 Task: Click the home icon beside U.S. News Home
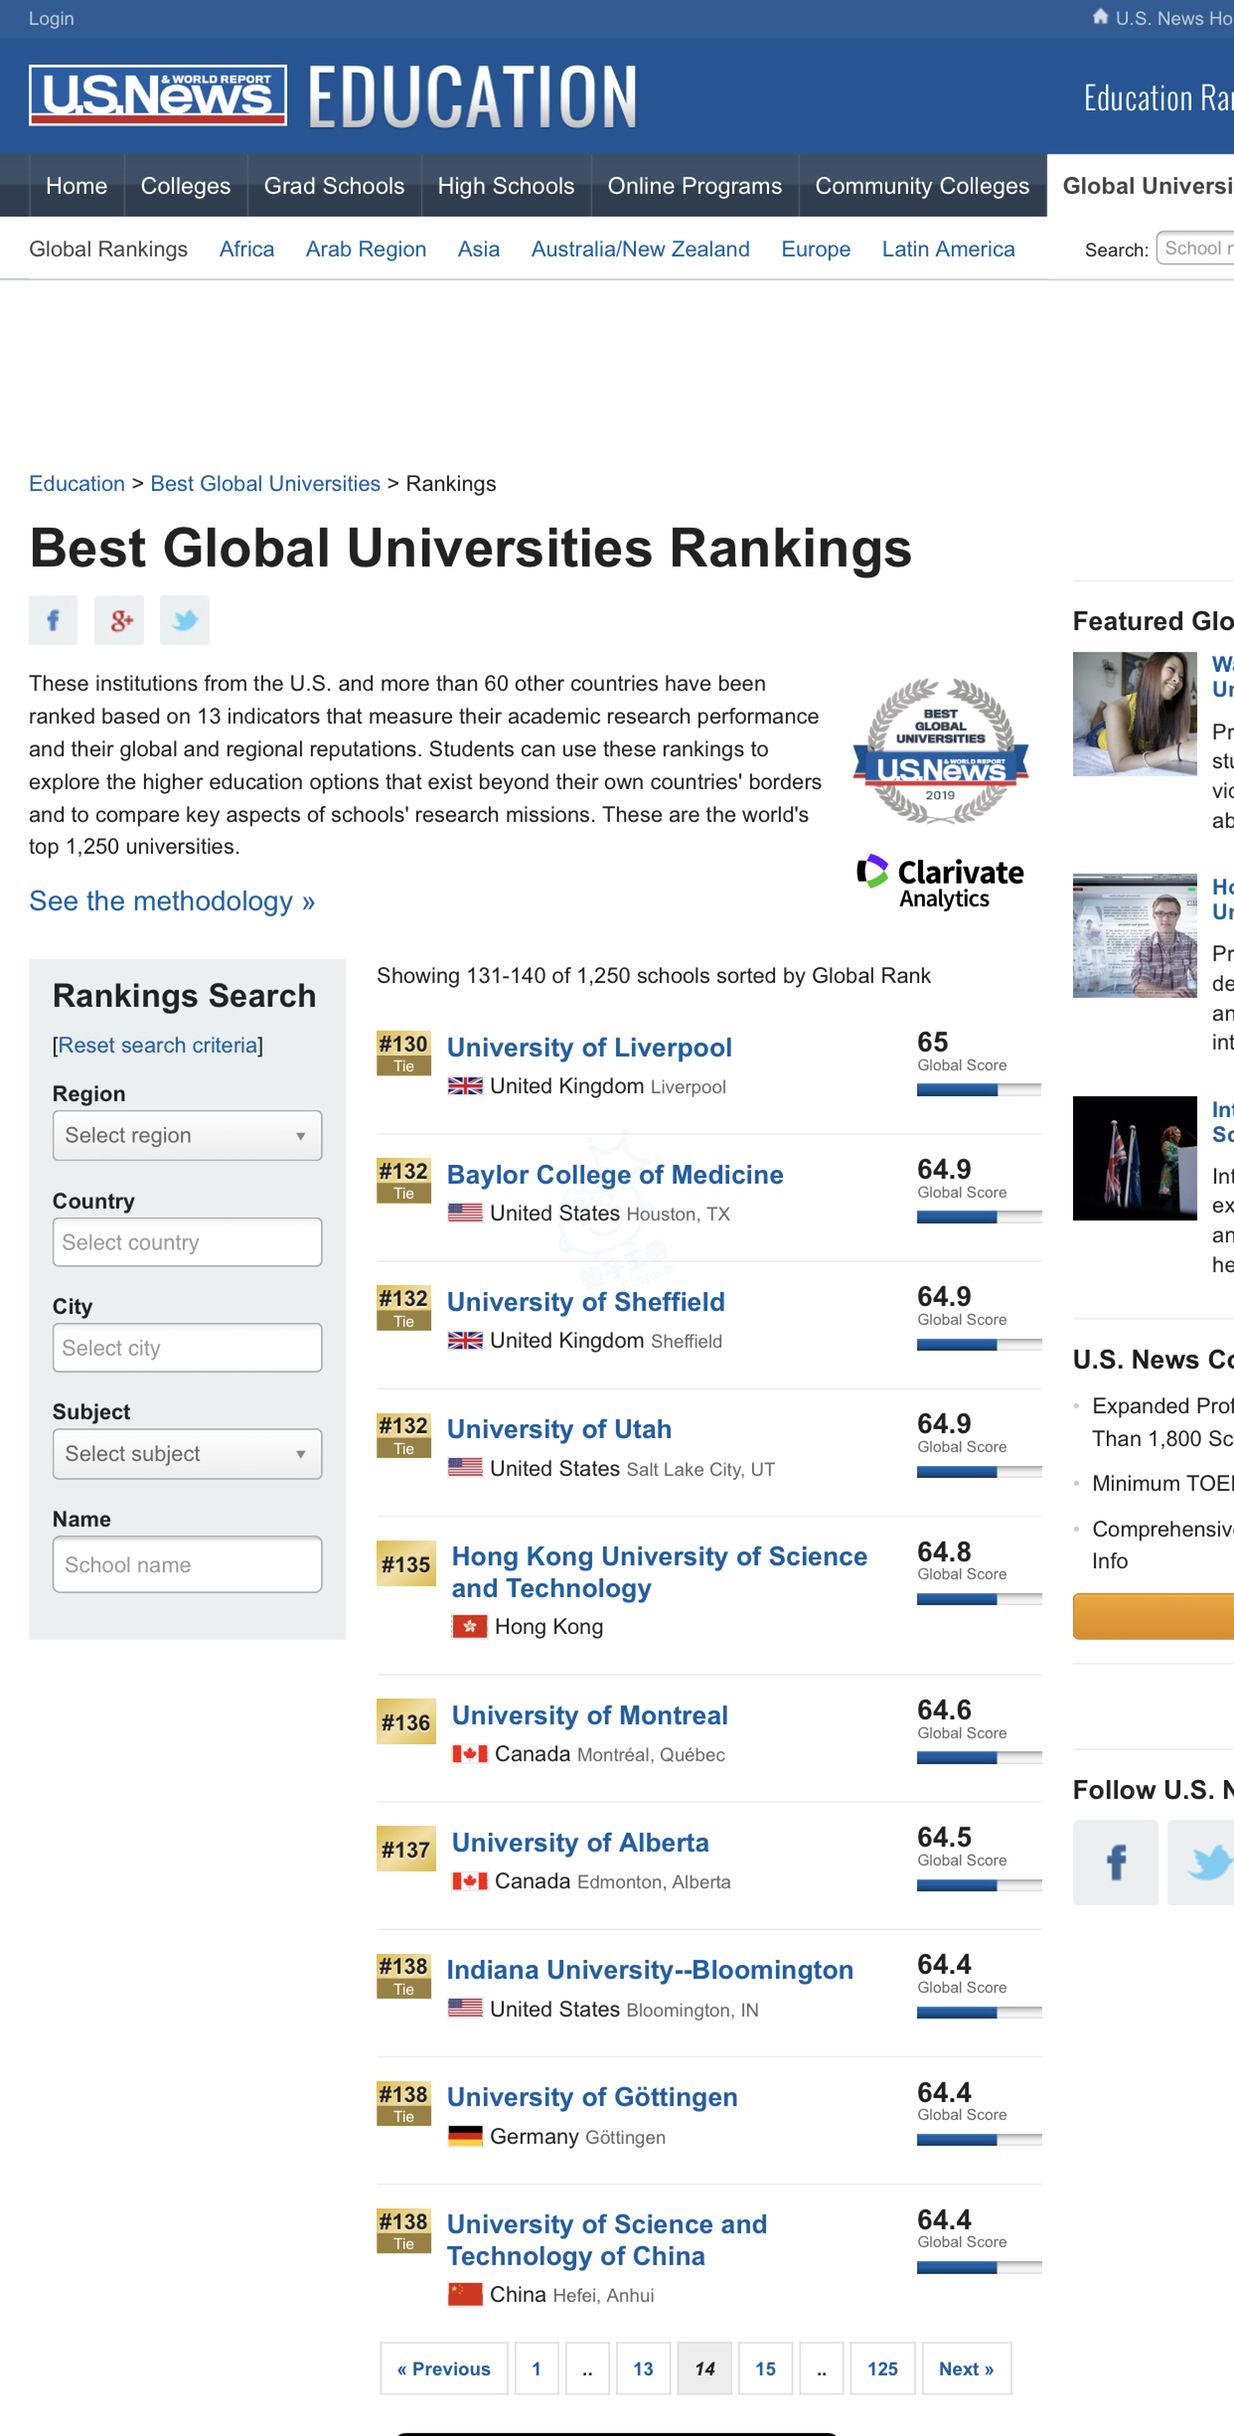pyautogui.click(x=1100, y=17)
